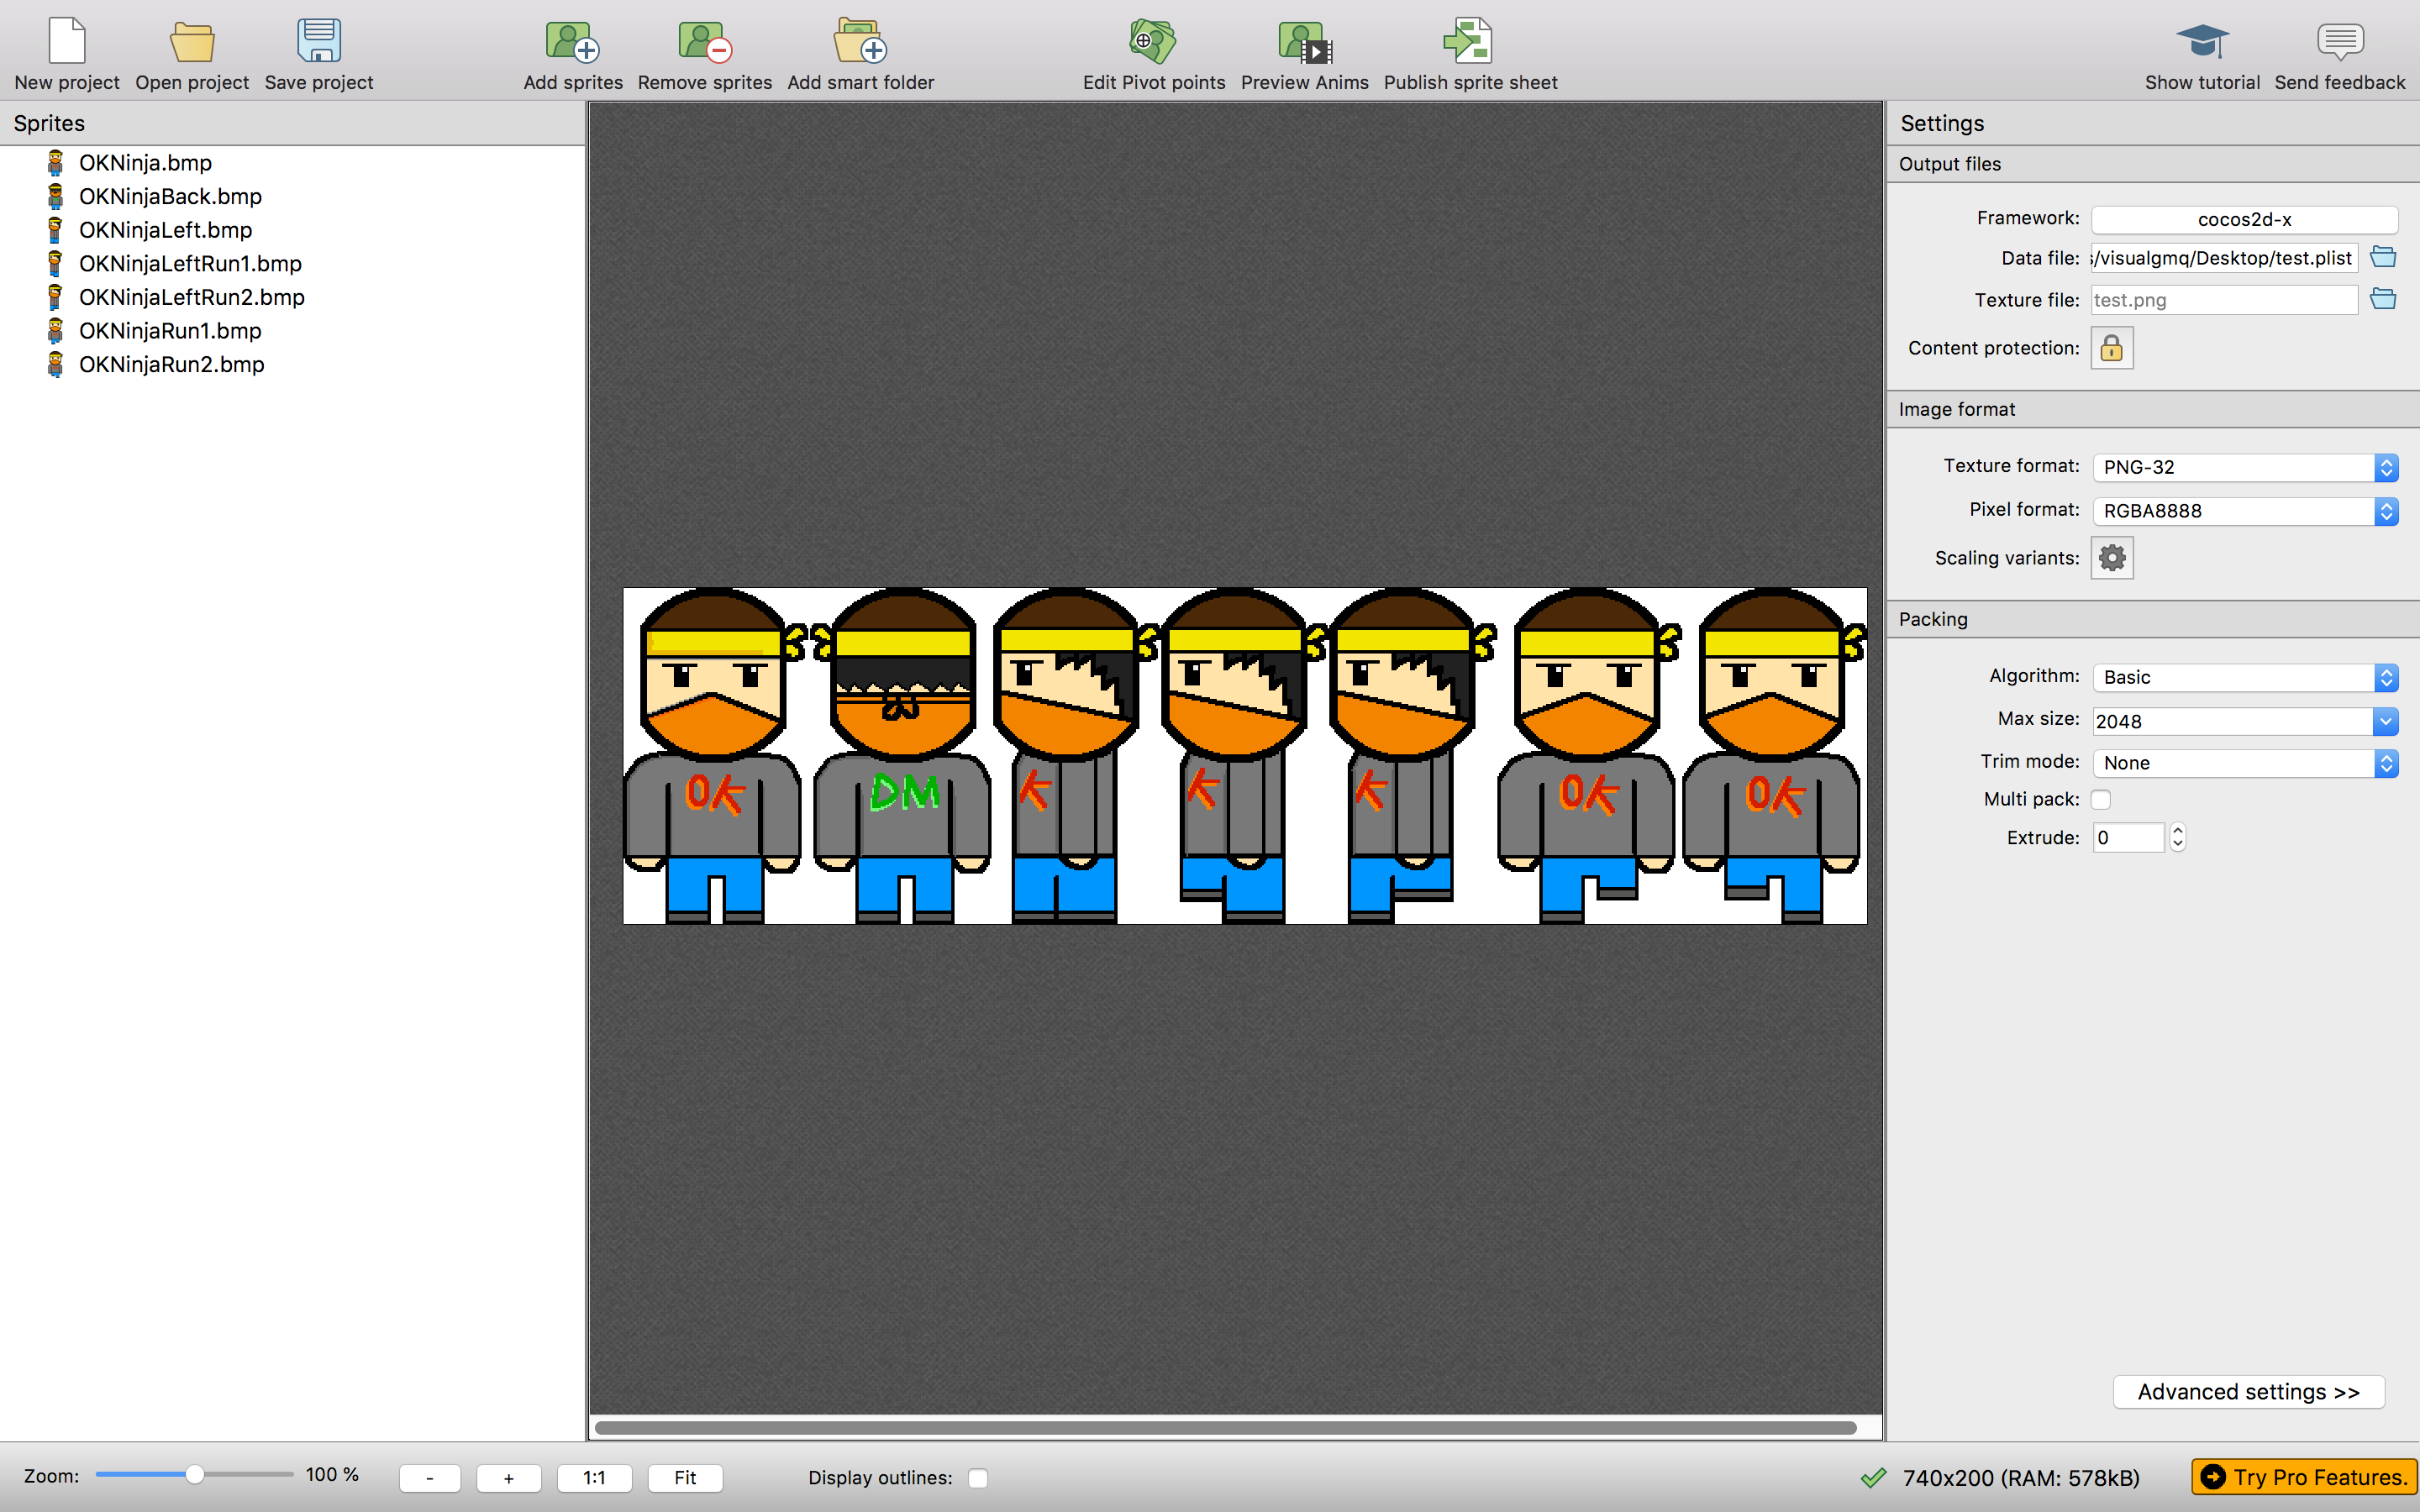Click the Data file path field

[x=2224, y=258]
